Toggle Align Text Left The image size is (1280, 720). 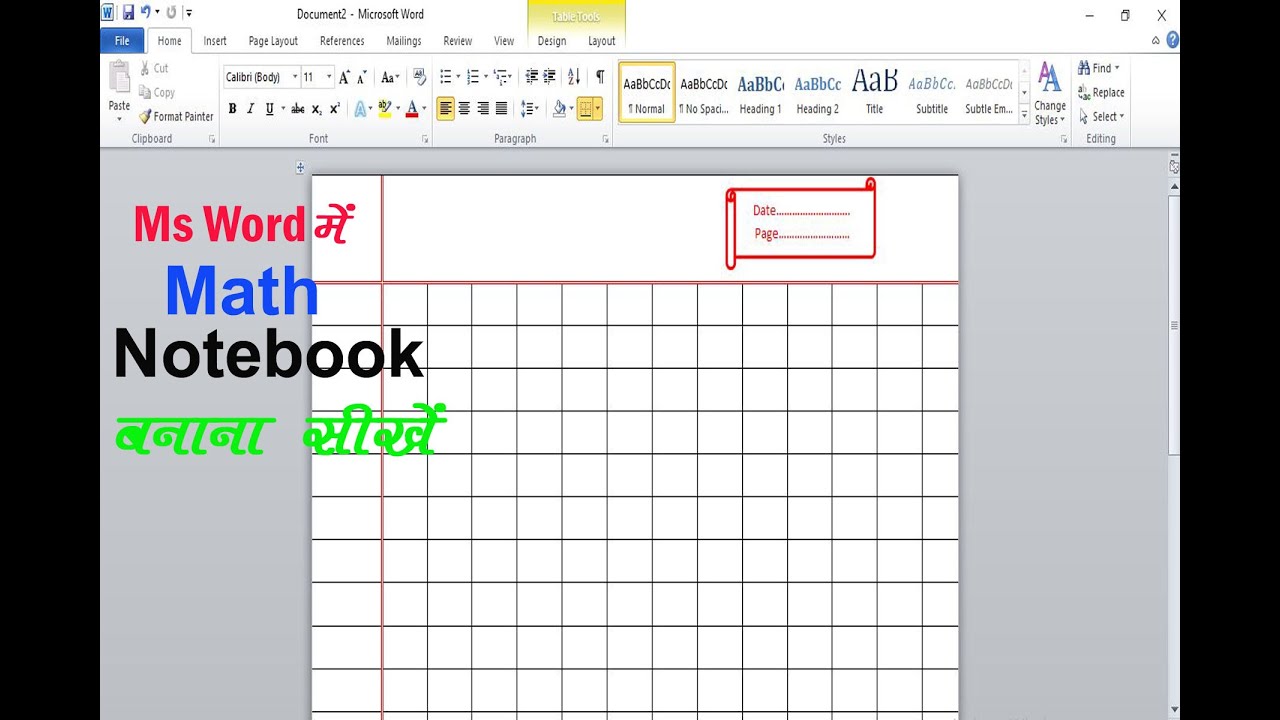(446, 109)
